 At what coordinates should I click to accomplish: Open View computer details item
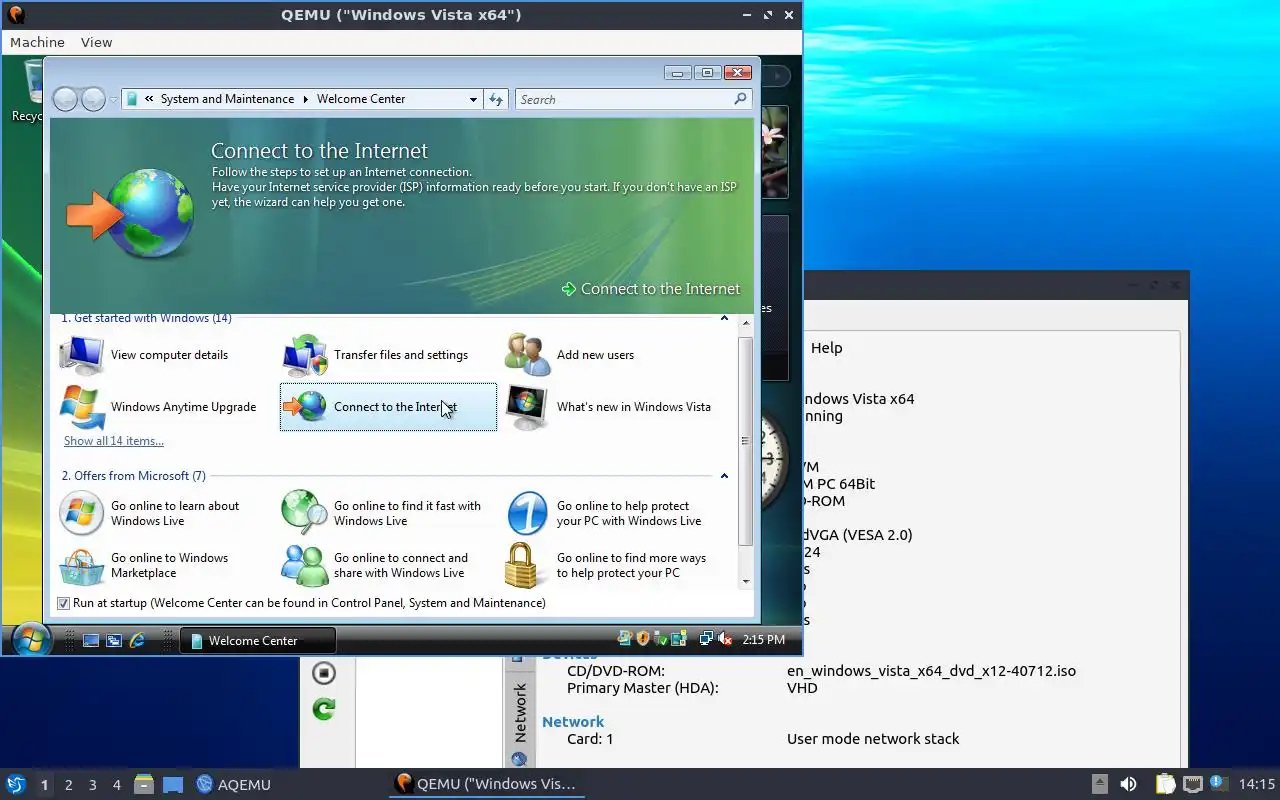click(x=145, y=355)
